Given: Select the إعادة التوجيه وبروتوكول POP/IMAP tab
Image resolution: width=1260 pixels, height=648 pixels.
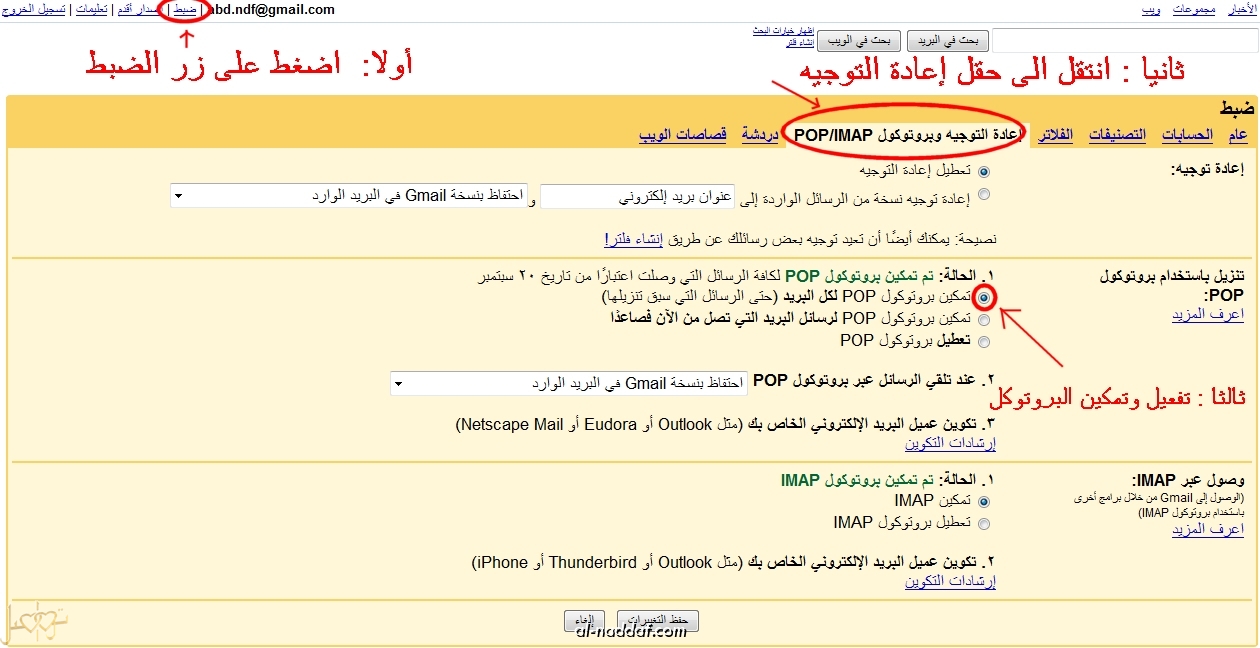Looking at the screenshot, I should 907,135.
